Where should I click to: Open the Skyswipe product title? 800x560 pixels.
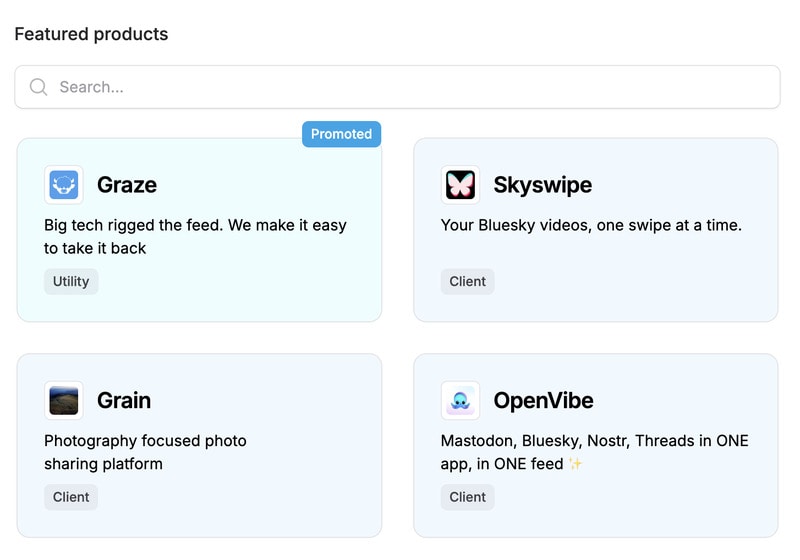pos(542,185)
